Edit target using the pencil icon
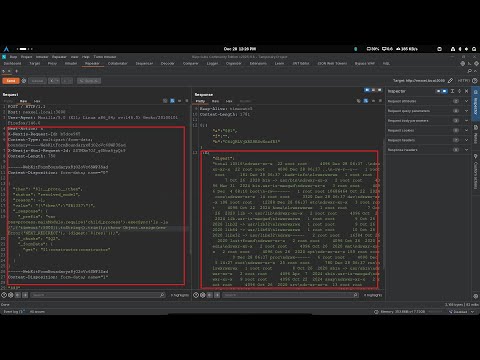This screenshot has height=360, width=480. coord(450,81)
